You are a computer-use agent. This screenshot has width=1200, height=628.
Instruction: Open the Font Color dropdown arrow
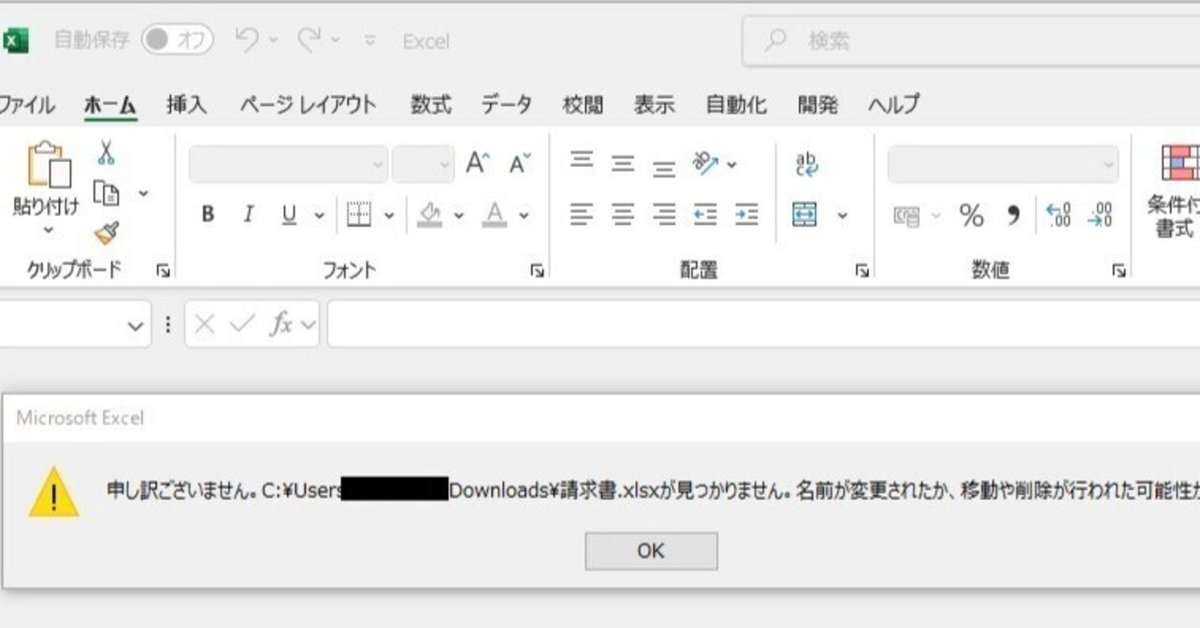coord(523,214)
